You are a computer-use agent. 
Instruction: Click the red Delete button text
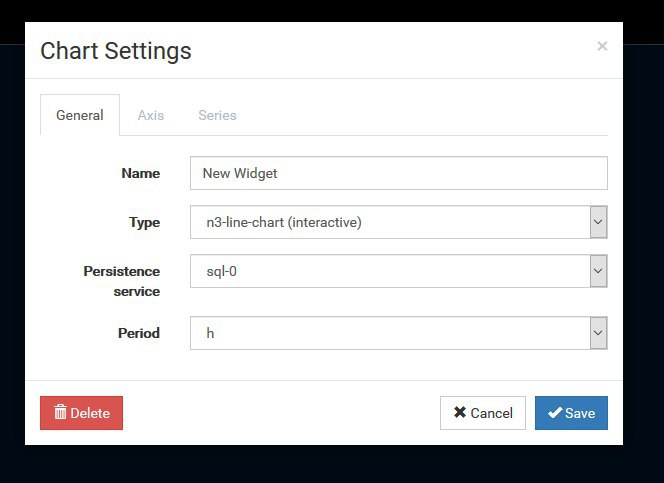[90, 413]
